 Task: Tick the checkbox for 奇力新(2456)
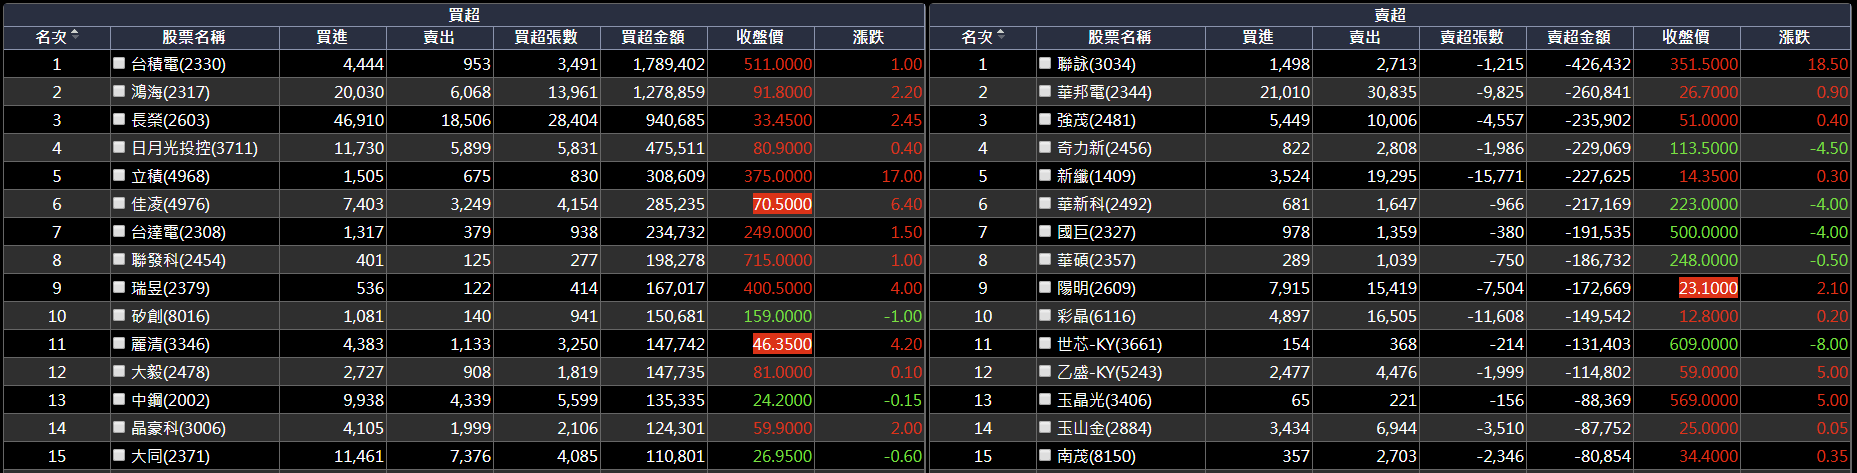coord(1045,147)
